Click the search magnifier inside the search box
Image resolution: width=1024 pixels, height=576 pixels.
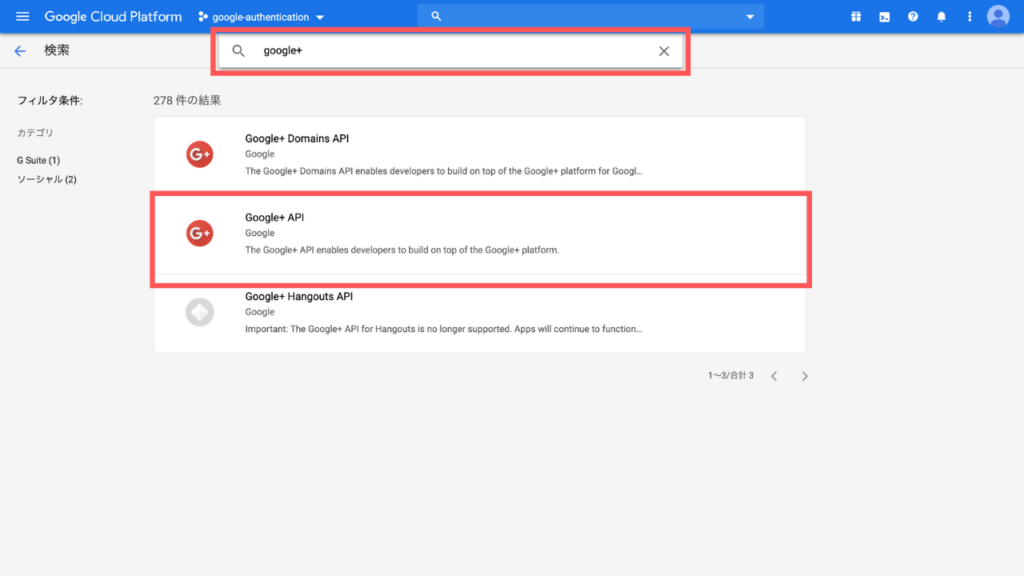239,51
